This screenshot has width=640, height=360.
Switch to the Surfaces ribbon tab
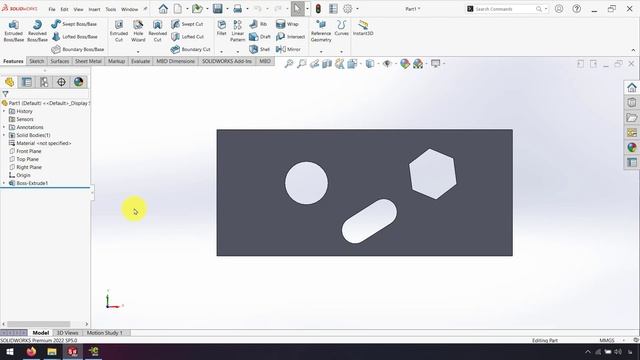pos(60,61)
